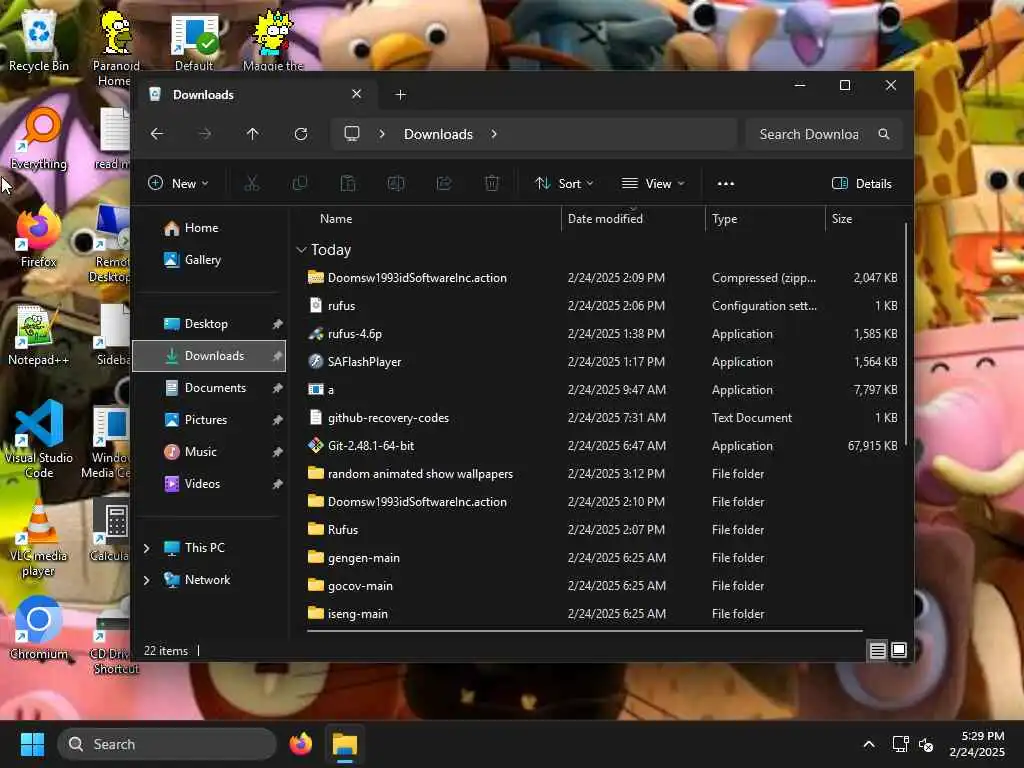Screen dimensions: 1024x768
Task: Select the rufus-4.6p application file
Action: coord(355,334)
